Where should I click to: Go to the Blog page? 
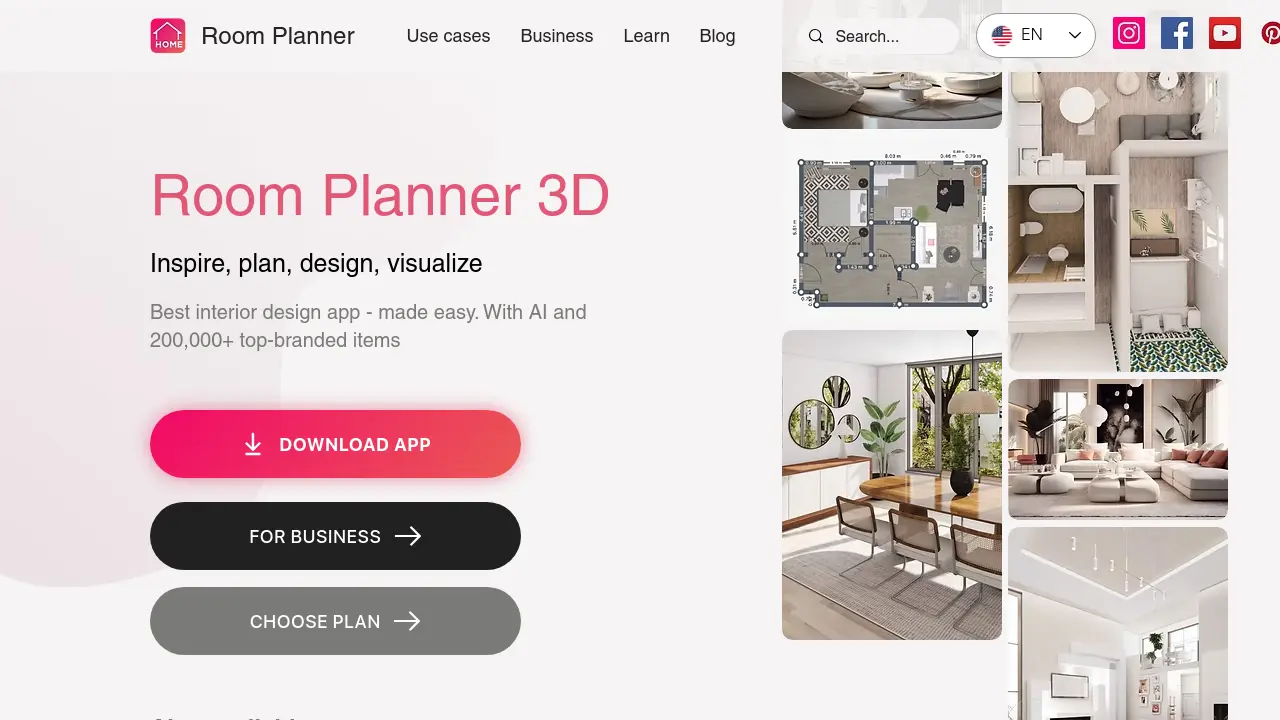717,36
